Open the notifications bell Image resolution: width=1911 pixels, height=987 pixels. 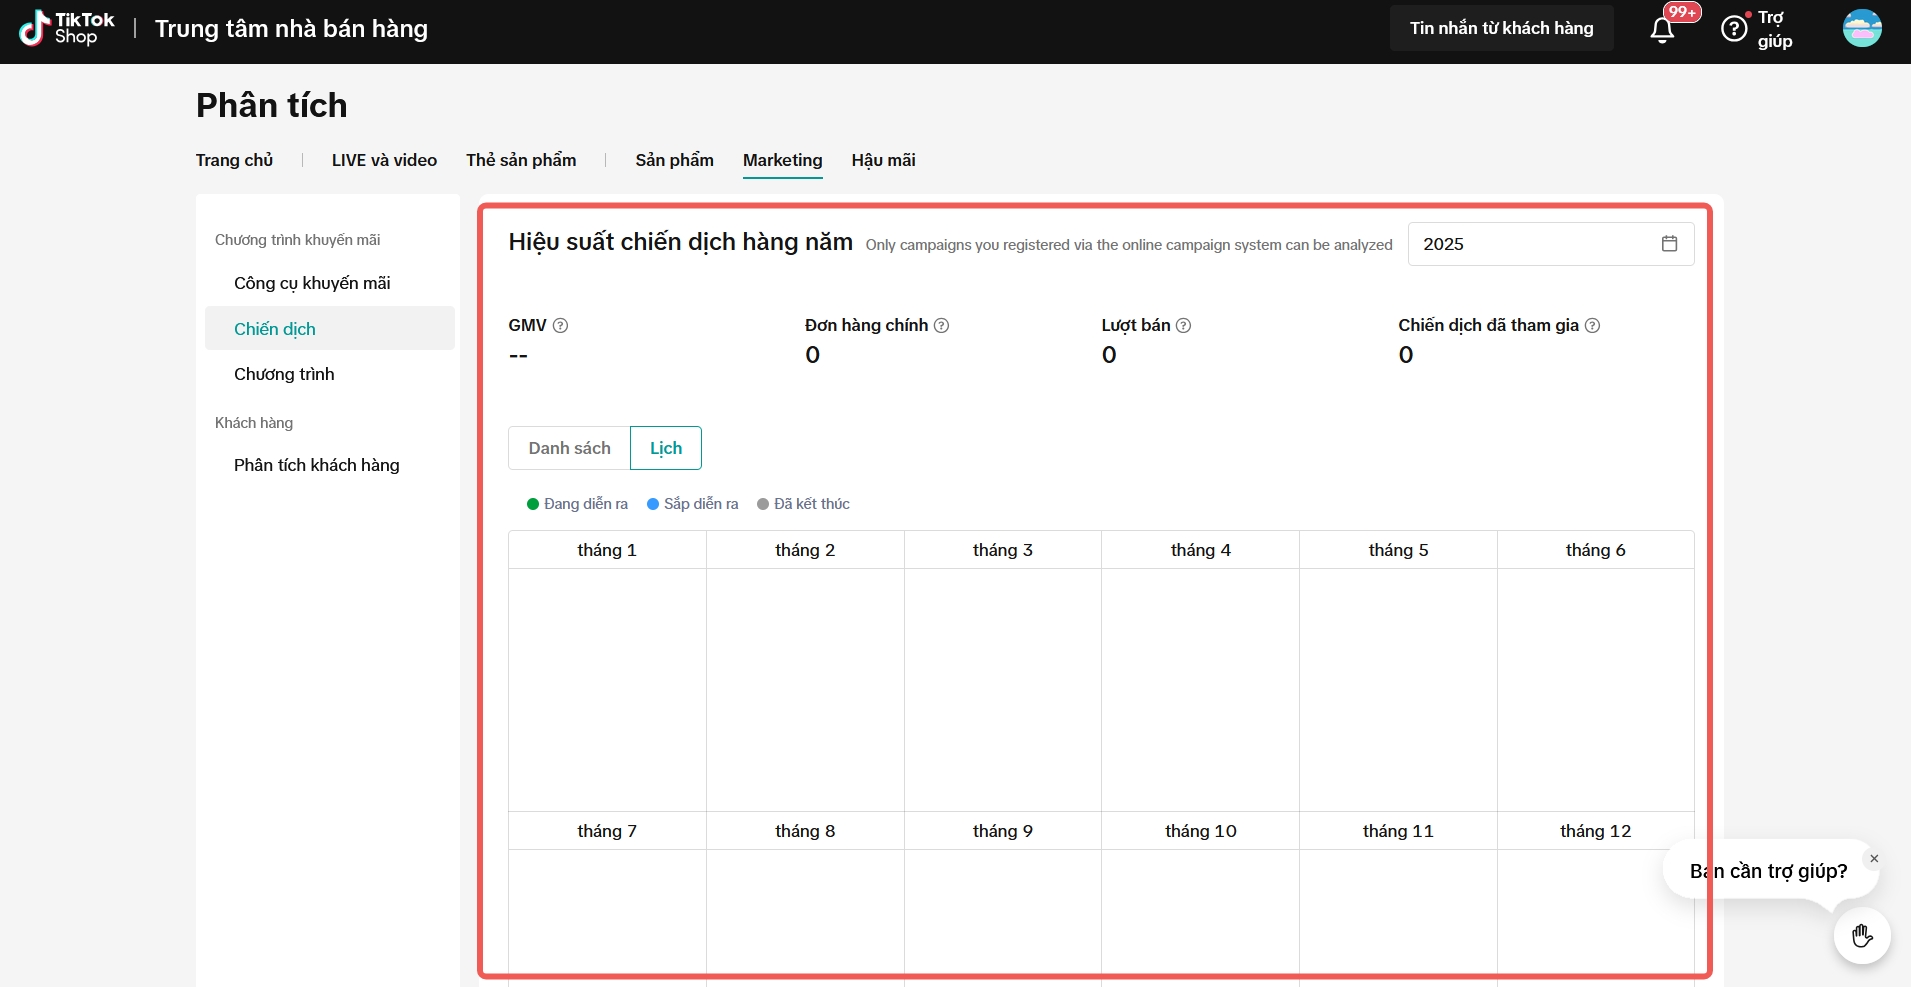(1662, 30)
